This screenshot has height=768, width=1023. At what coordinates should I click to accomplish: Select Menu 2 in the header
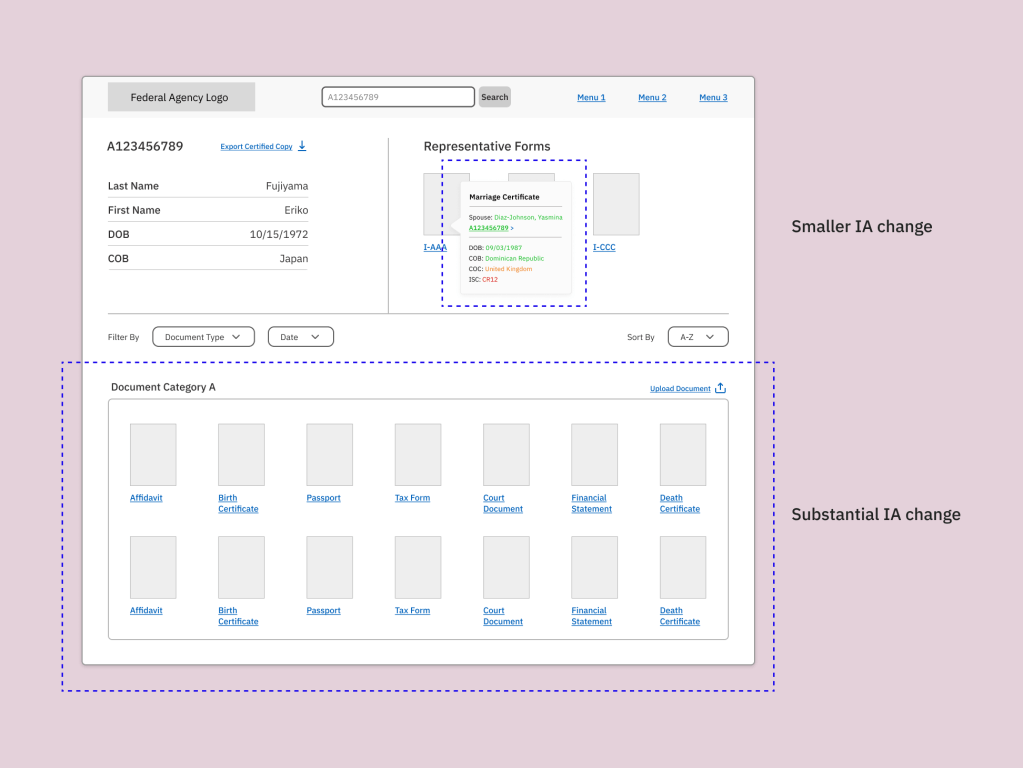click(x=652, y=98)
